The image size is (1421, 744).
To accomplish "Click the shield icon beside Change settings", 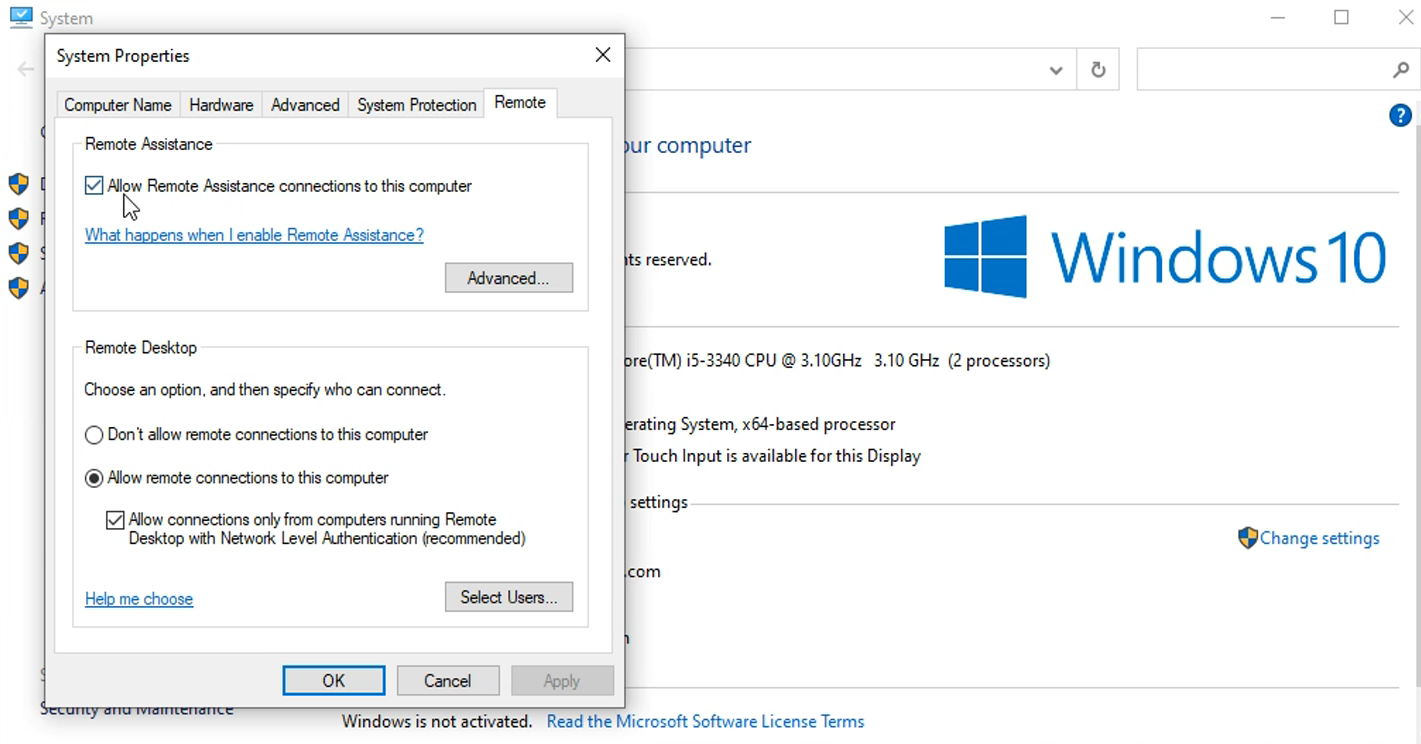I will (1247, 538).
